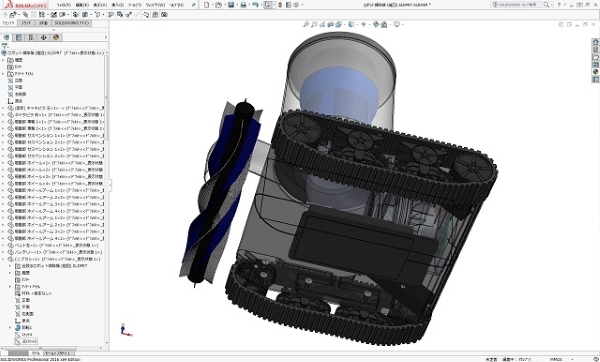Click the SOLIDWORKS Resources home icon

595,42
